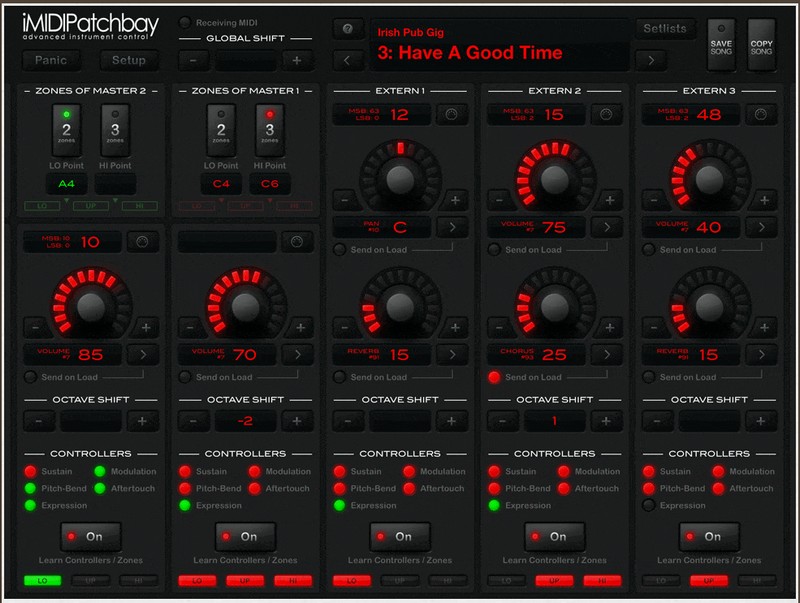800x603 pixels.
Task: Click the LO Point A4 field
Action: (67, 184)
